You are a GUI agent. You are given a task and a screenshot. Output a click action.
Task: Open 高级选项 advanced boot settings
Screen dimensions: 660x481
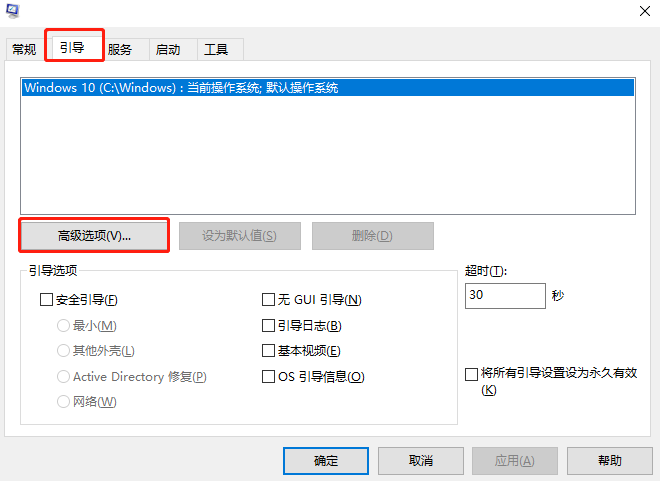(94, 236)
